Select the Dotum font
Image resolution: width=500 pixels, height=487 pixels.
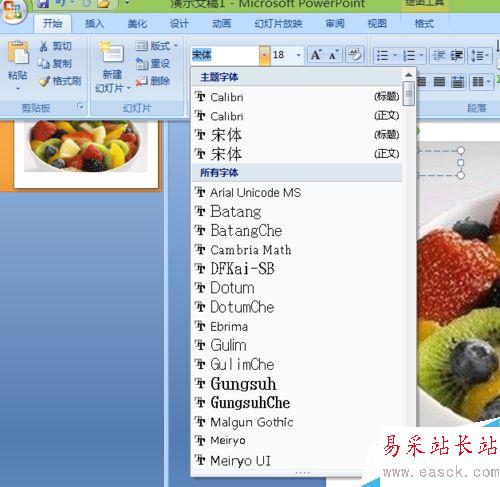[297, 288]
